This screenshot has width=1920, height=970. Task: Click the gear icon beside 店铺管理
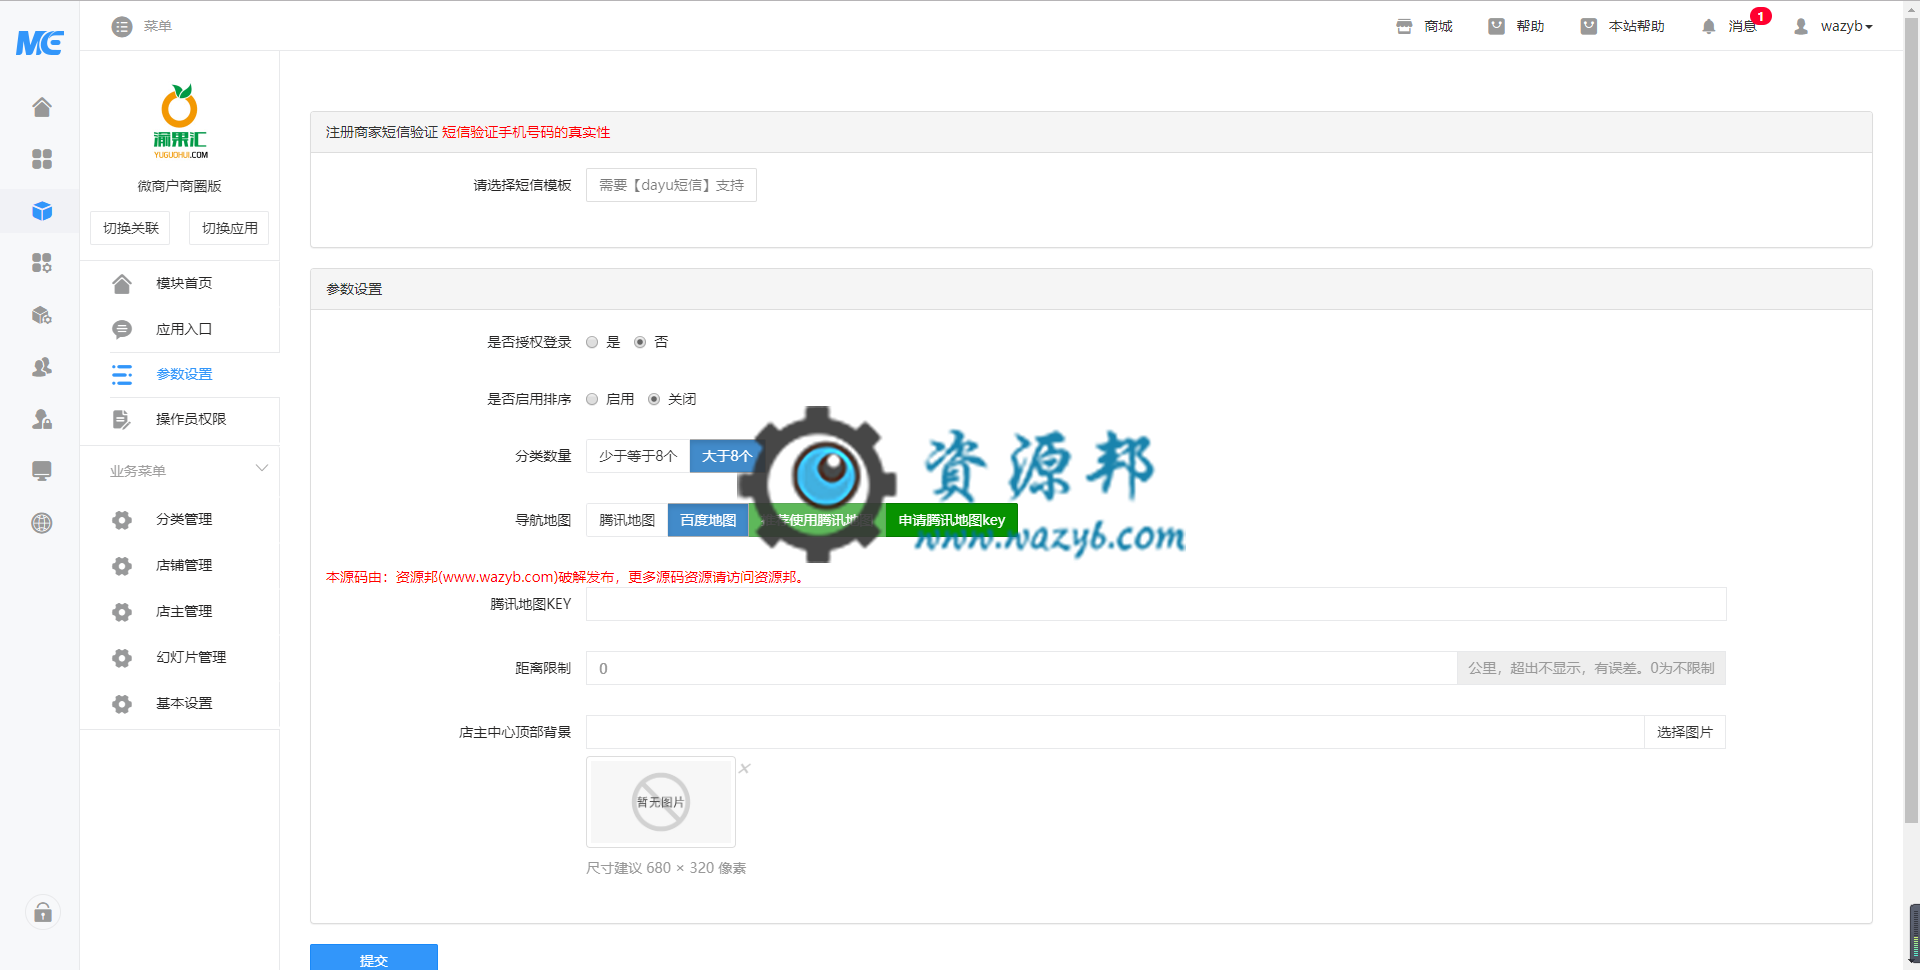(122, 566)
